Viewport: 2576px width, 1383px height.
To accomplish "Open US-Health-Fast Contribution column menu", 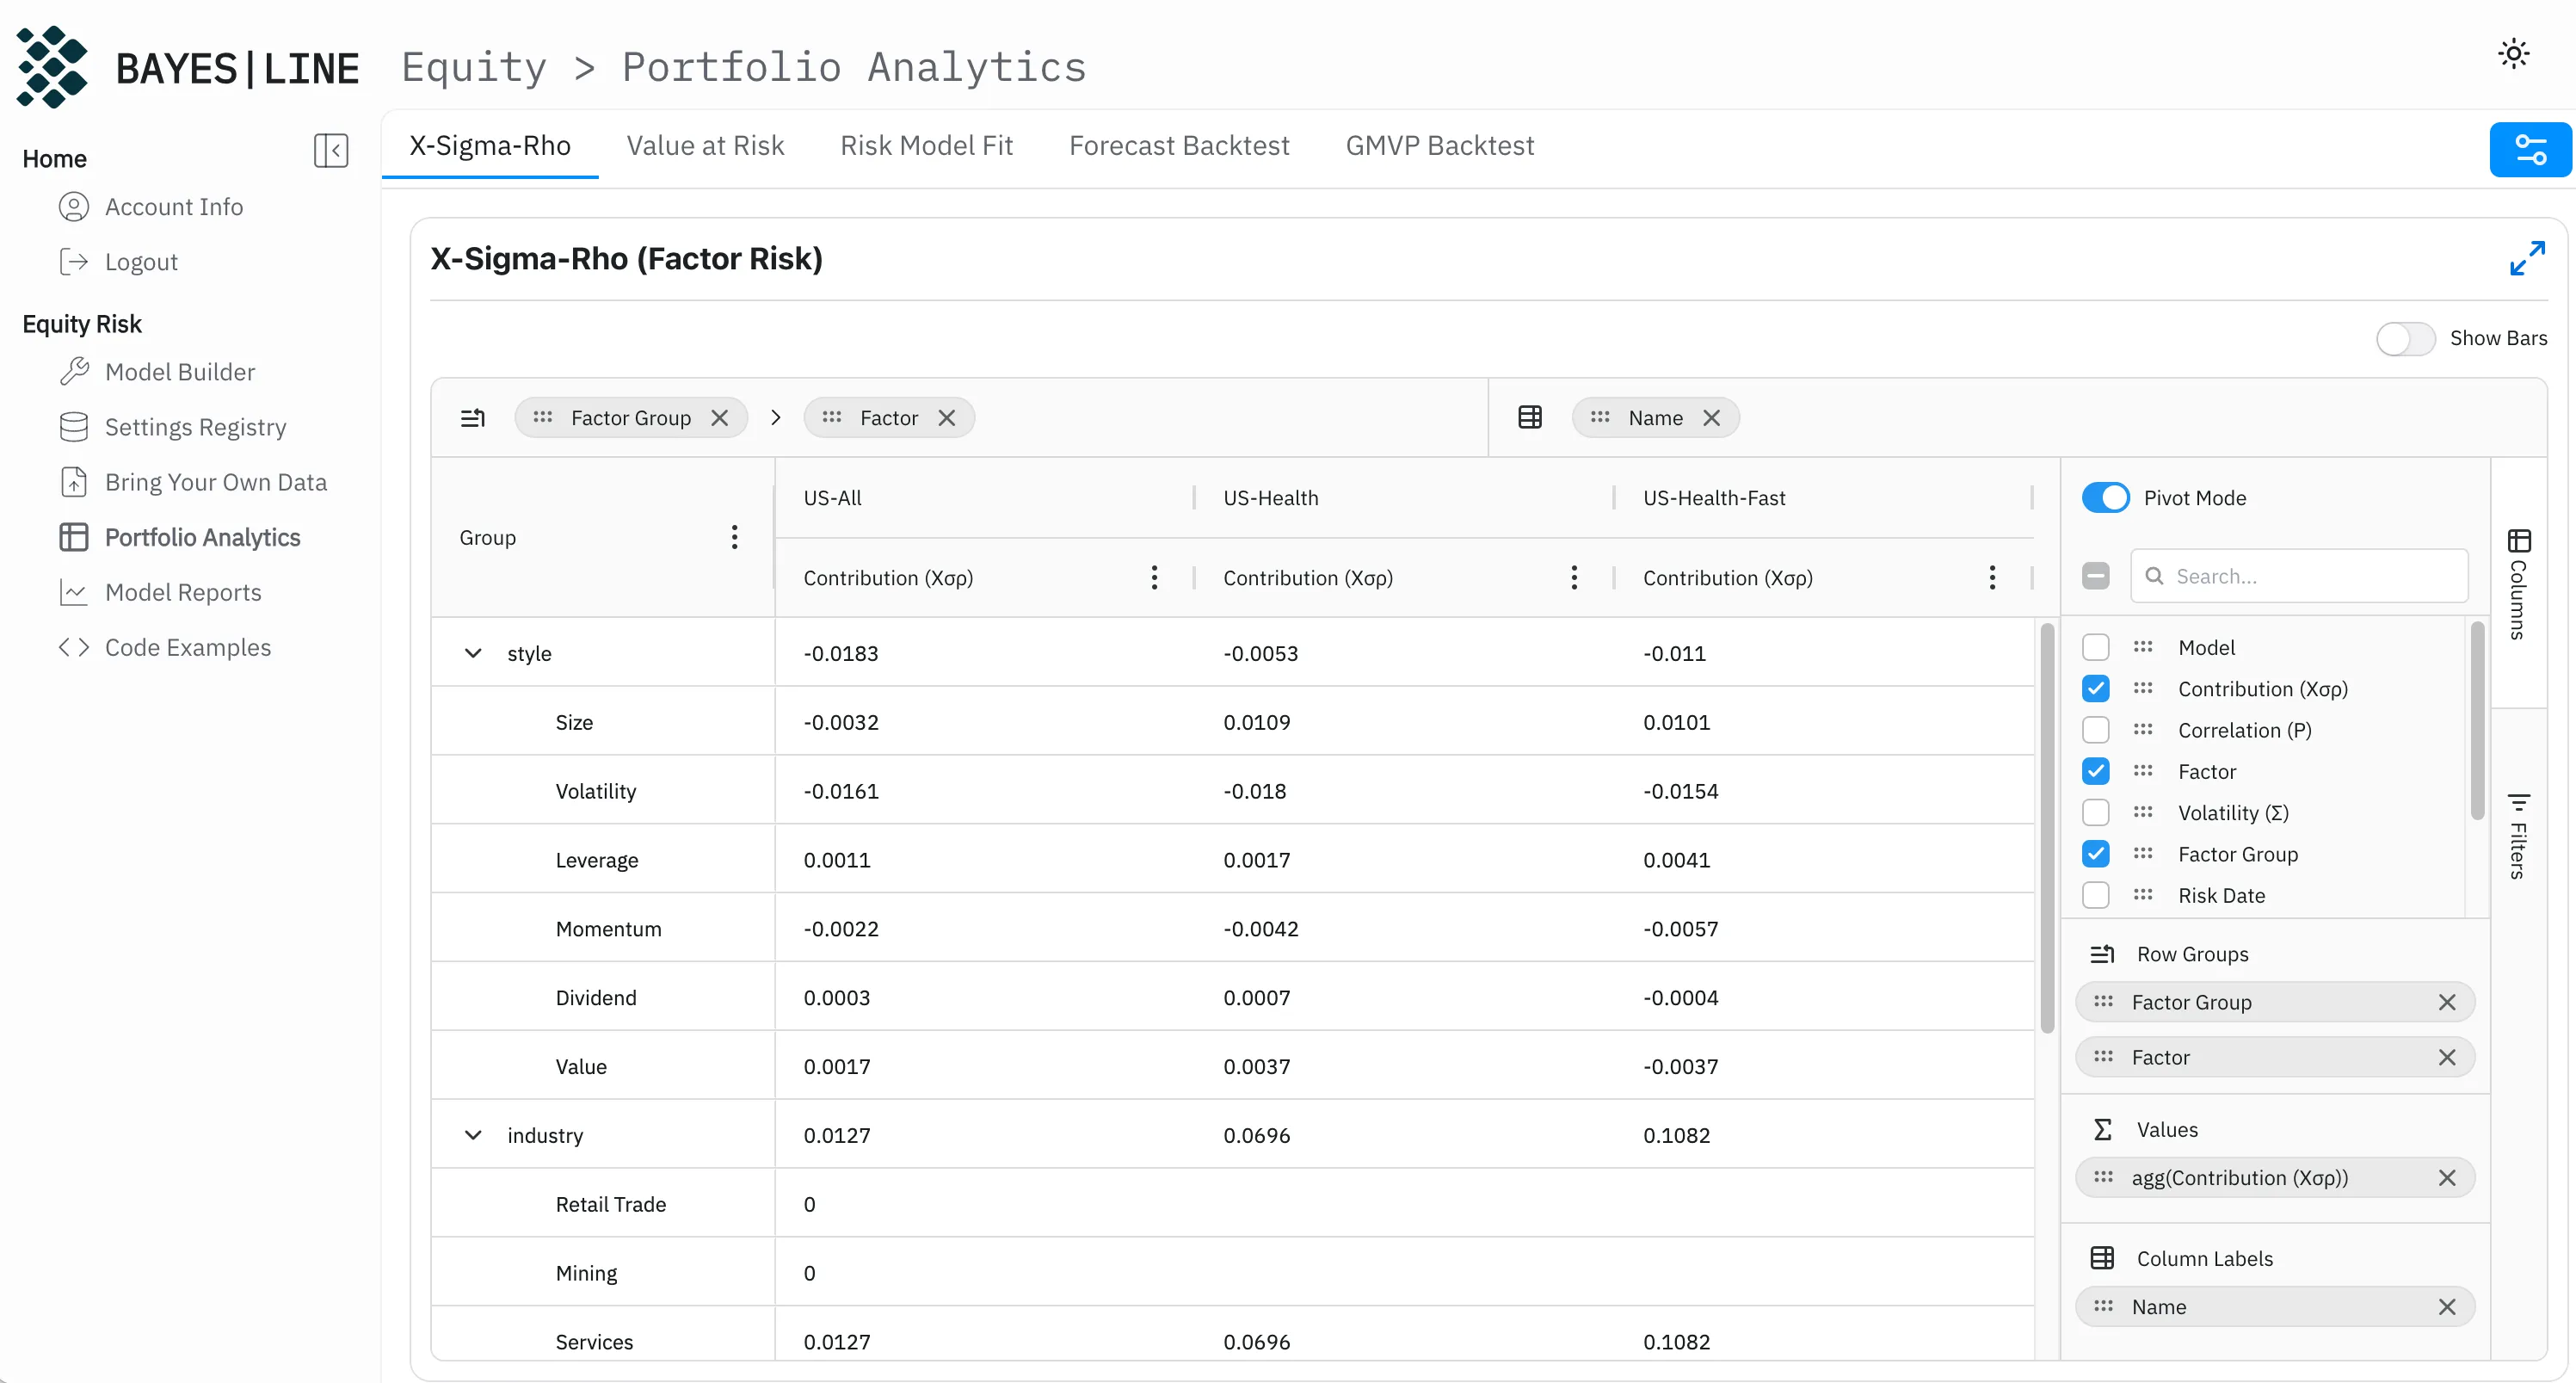I will pyautogui.click(x=1992, y=578).
